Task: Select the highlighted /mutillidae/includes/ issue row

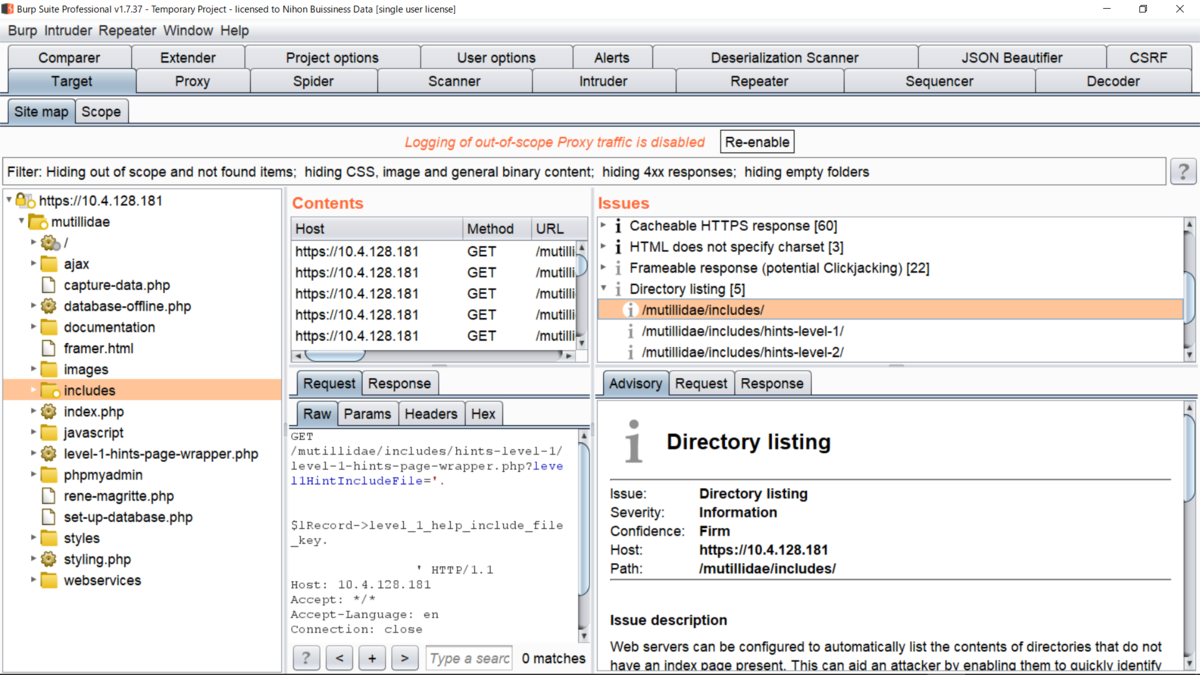Action: pyautogui.click(x=890, y=310)
